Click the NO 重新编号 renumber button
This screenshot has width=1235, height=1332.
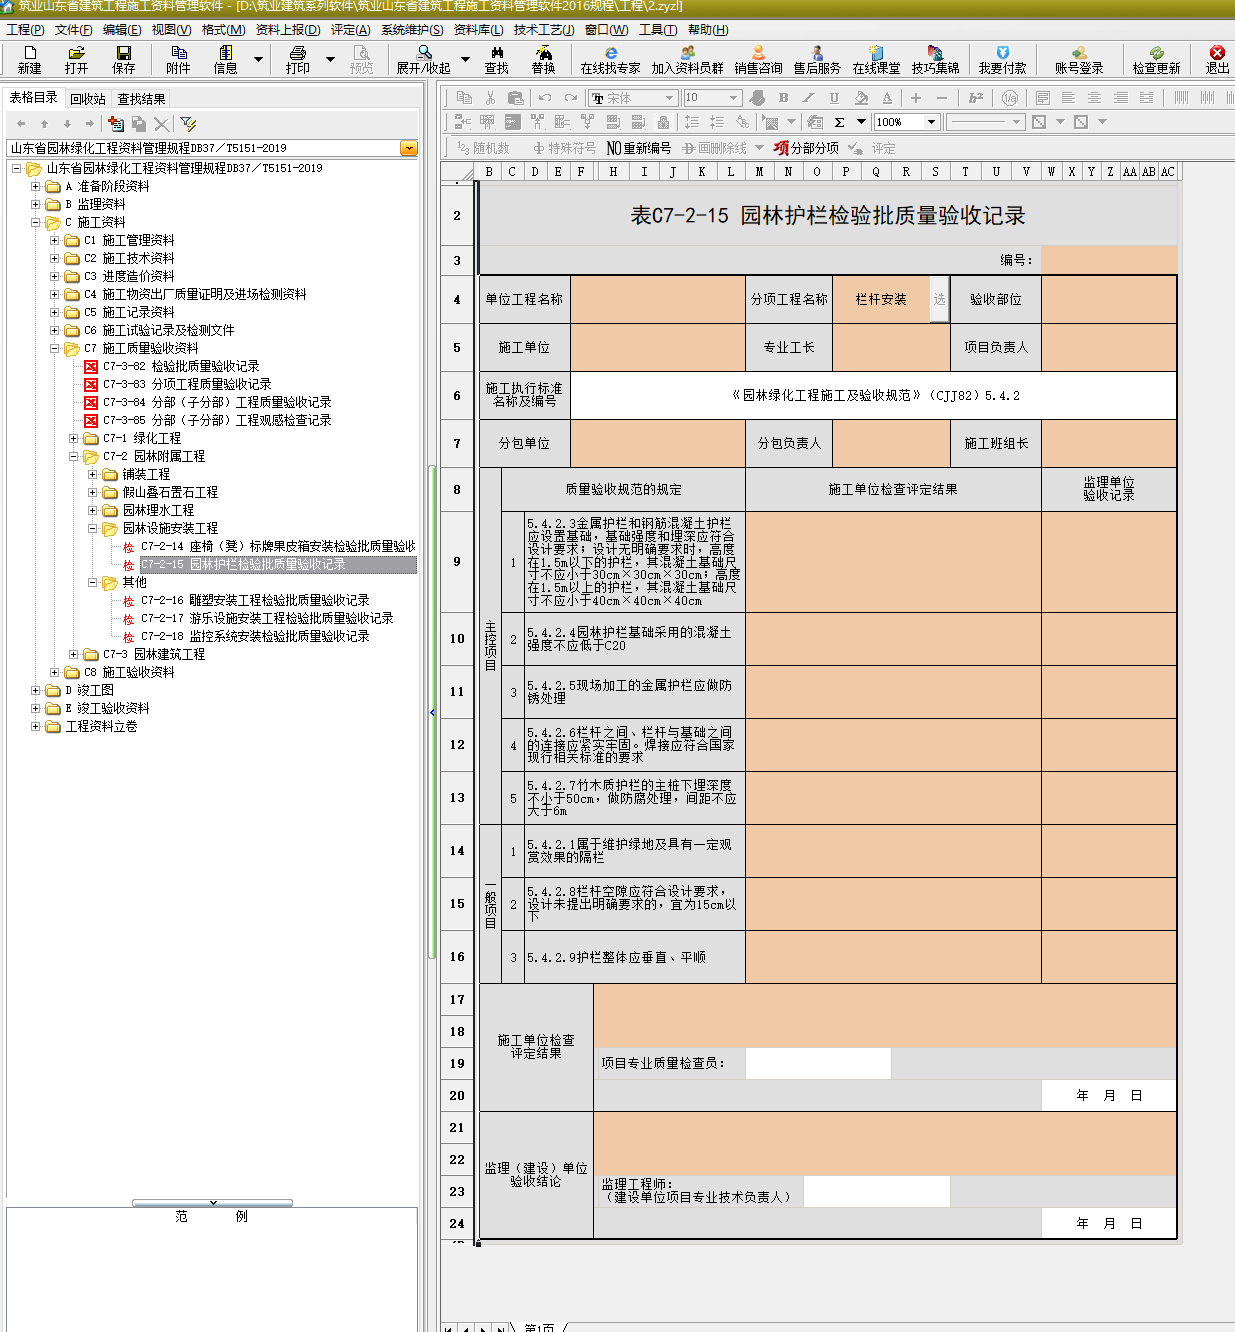point(639,148)
